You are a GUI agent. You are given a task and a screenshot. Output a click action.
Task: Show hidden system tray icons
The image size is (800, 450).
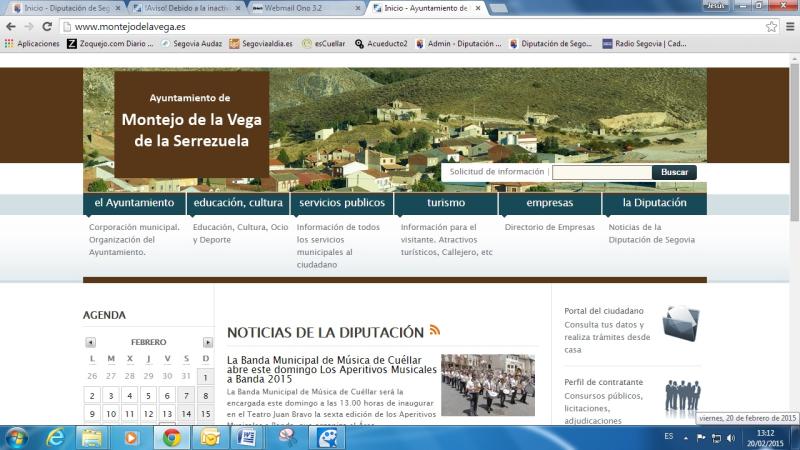pos(688,438)
